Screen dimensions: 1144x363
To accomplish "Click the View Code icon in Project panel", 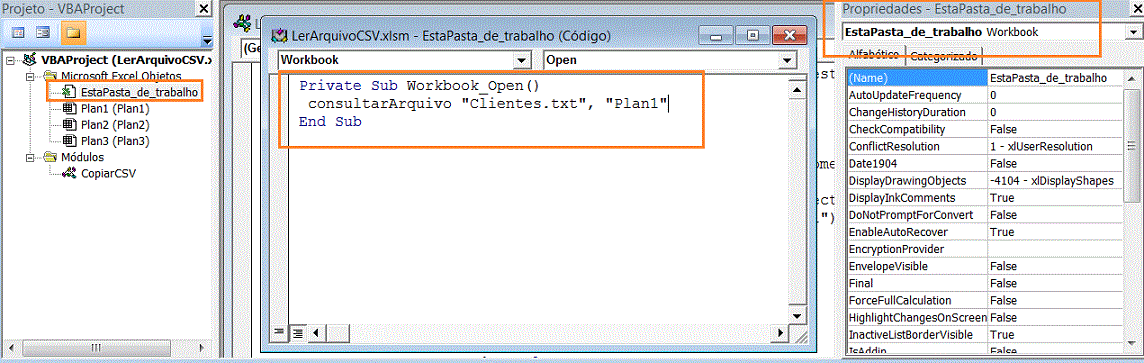I will click(18, 33).
